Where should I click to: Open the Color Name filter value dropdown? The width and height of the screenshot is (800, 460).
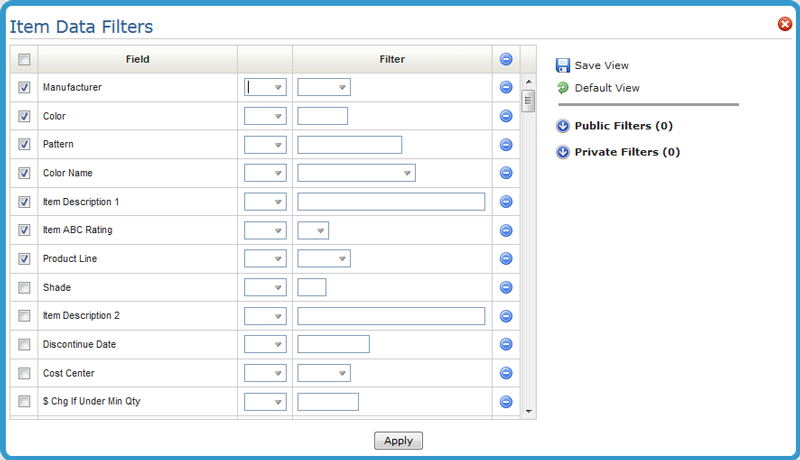click(x=407, y=173)
